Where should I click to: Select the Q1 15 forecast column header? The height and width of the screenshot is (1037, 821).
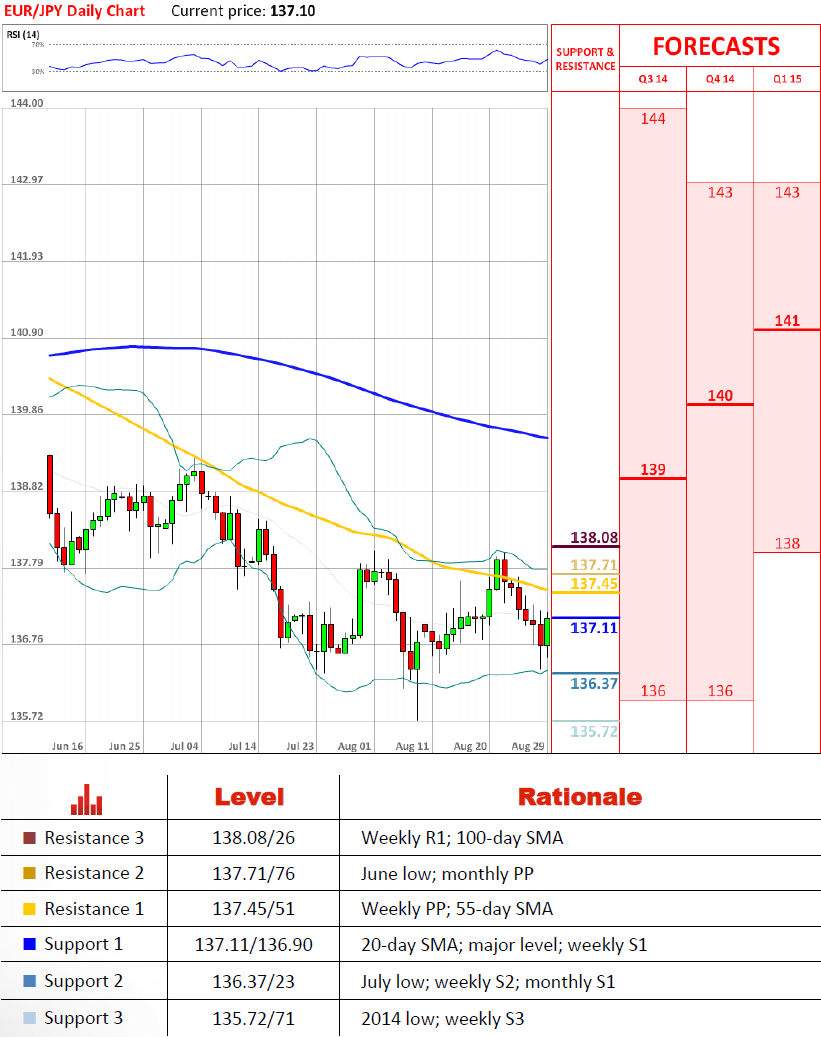click(787, 79)
